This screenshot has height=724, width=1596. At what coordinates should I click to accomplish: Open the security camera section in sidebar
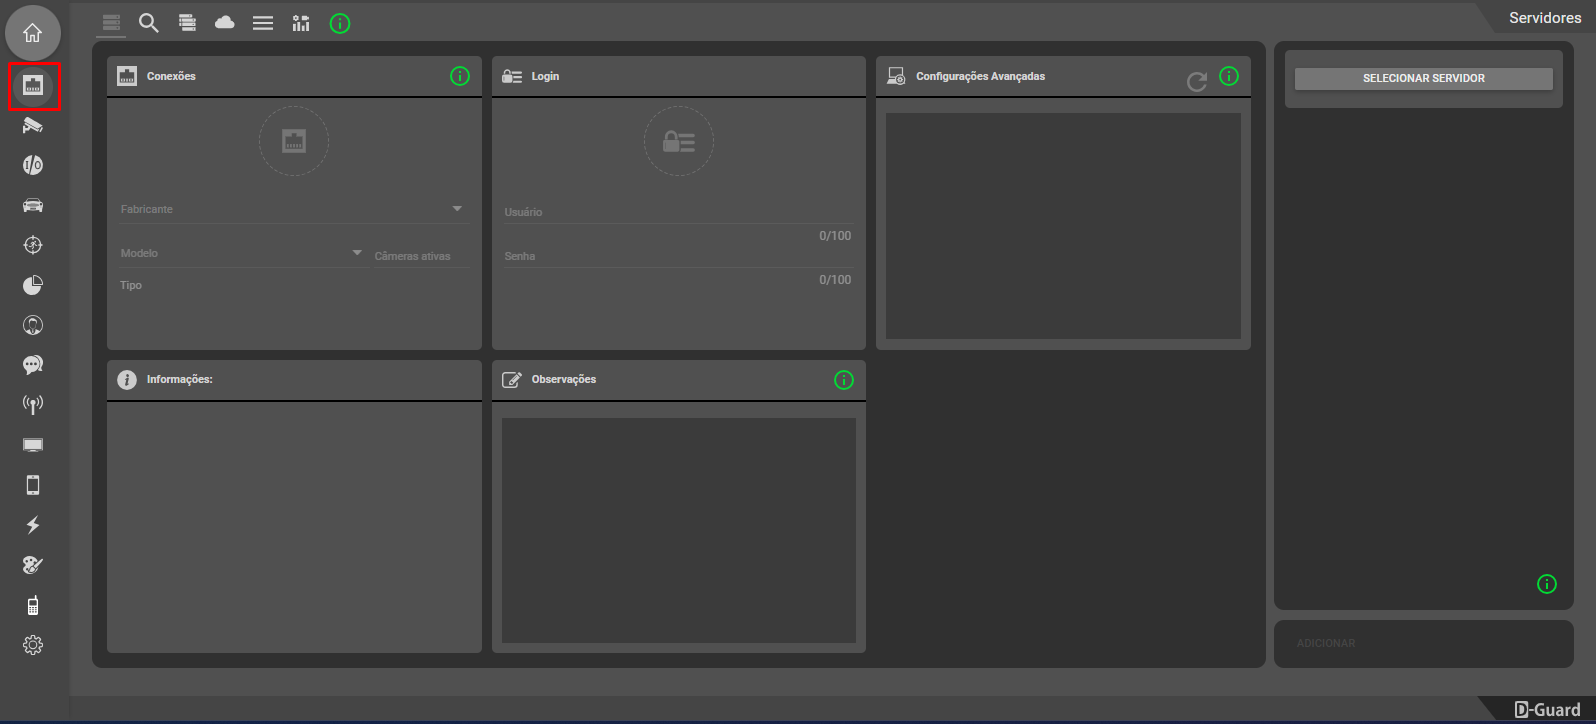33,126
